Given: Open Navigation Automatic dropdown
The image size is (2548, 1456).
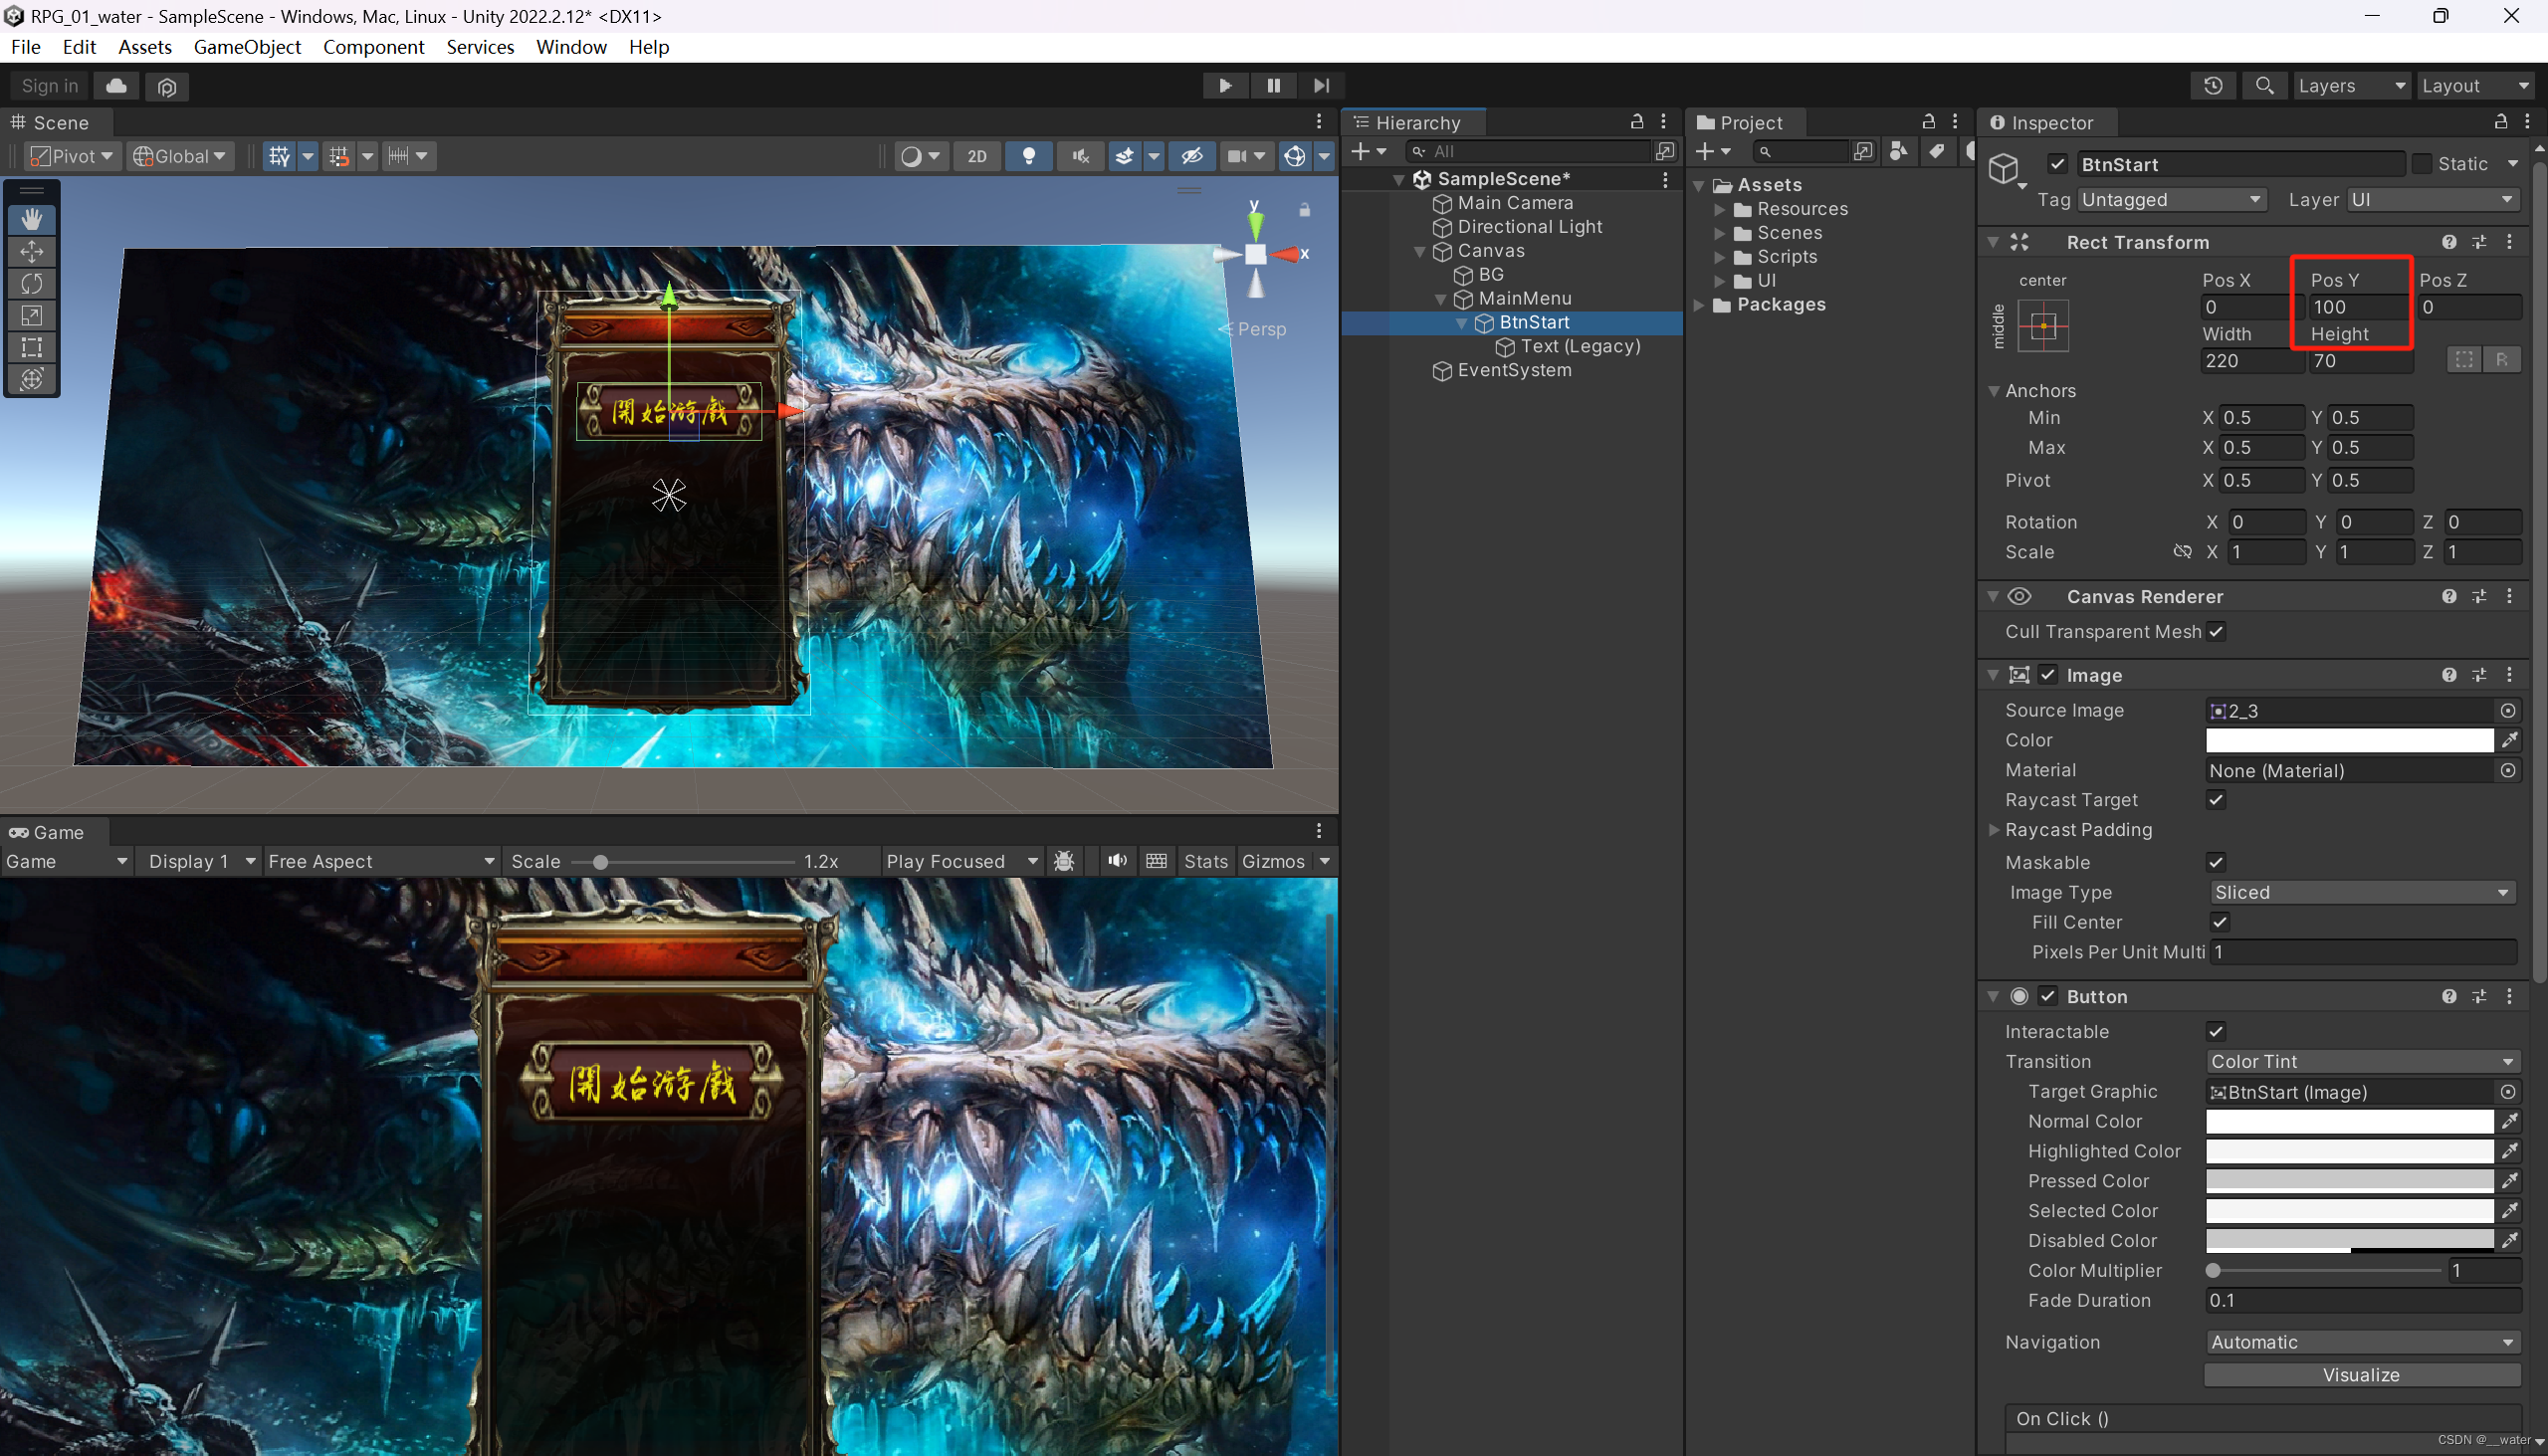Looking at the screenshot, I should tap(2362, 1342).
